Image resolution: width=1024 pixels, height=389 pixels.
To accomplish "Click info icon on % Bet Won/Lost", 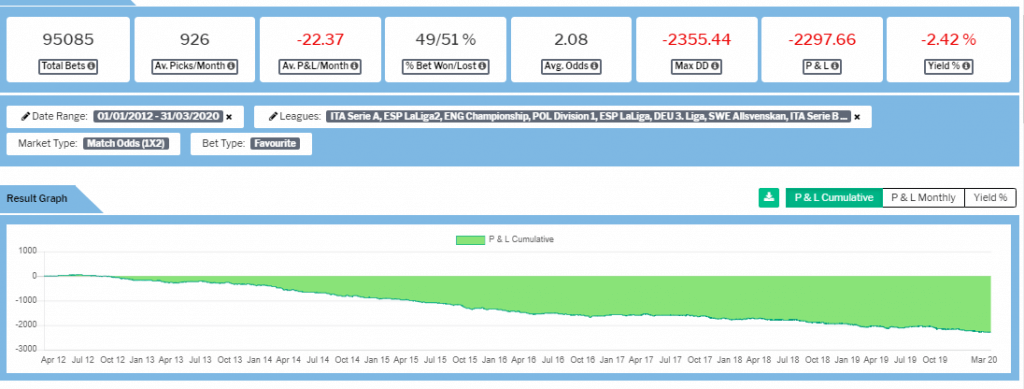I will coord(482,66).
